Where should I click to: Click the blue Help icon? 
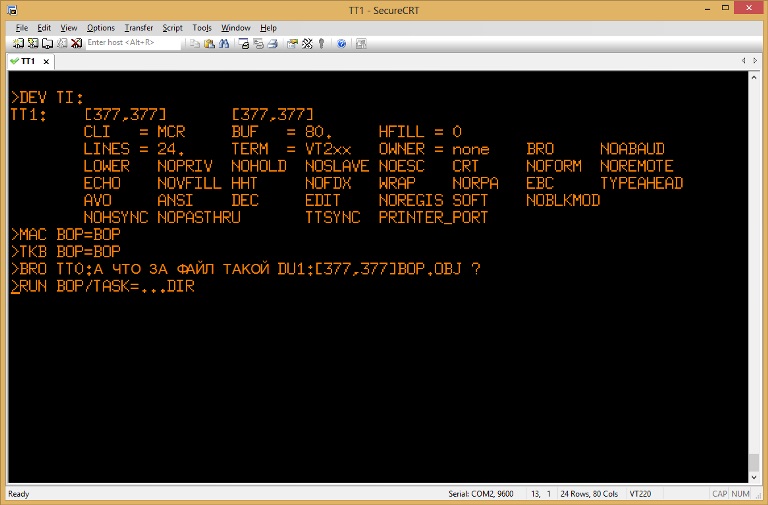pyautogui.click(x=341, y=43)
